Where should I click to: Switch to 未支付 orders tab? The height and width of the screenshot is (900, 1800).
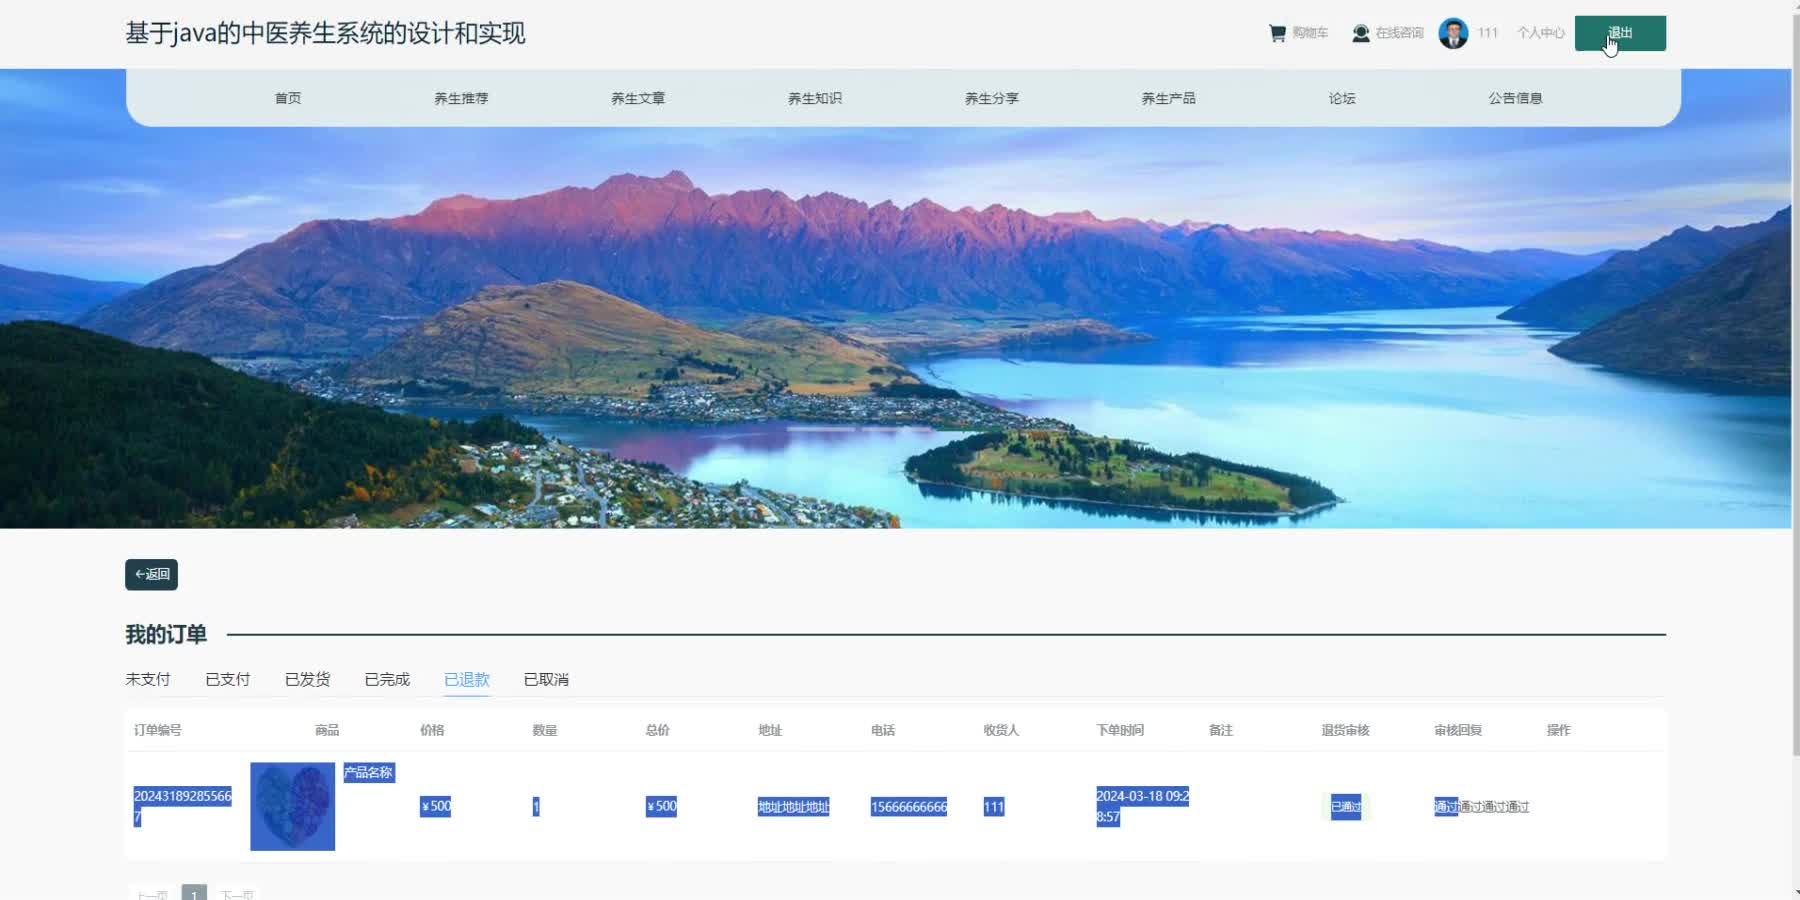[x=148, y=679]
